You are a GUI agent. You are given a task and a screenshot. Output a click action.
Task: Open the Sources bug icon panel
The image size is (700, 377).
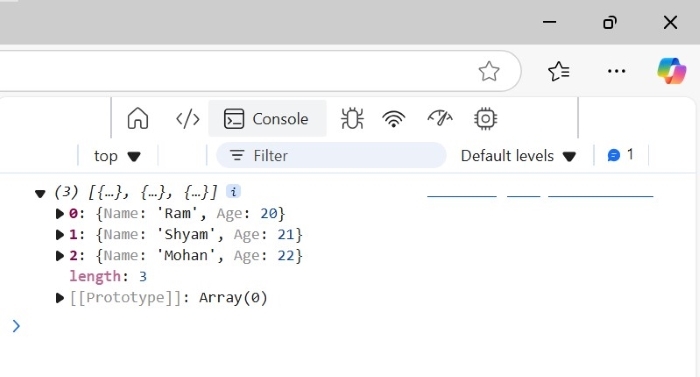tap(352, 119)
